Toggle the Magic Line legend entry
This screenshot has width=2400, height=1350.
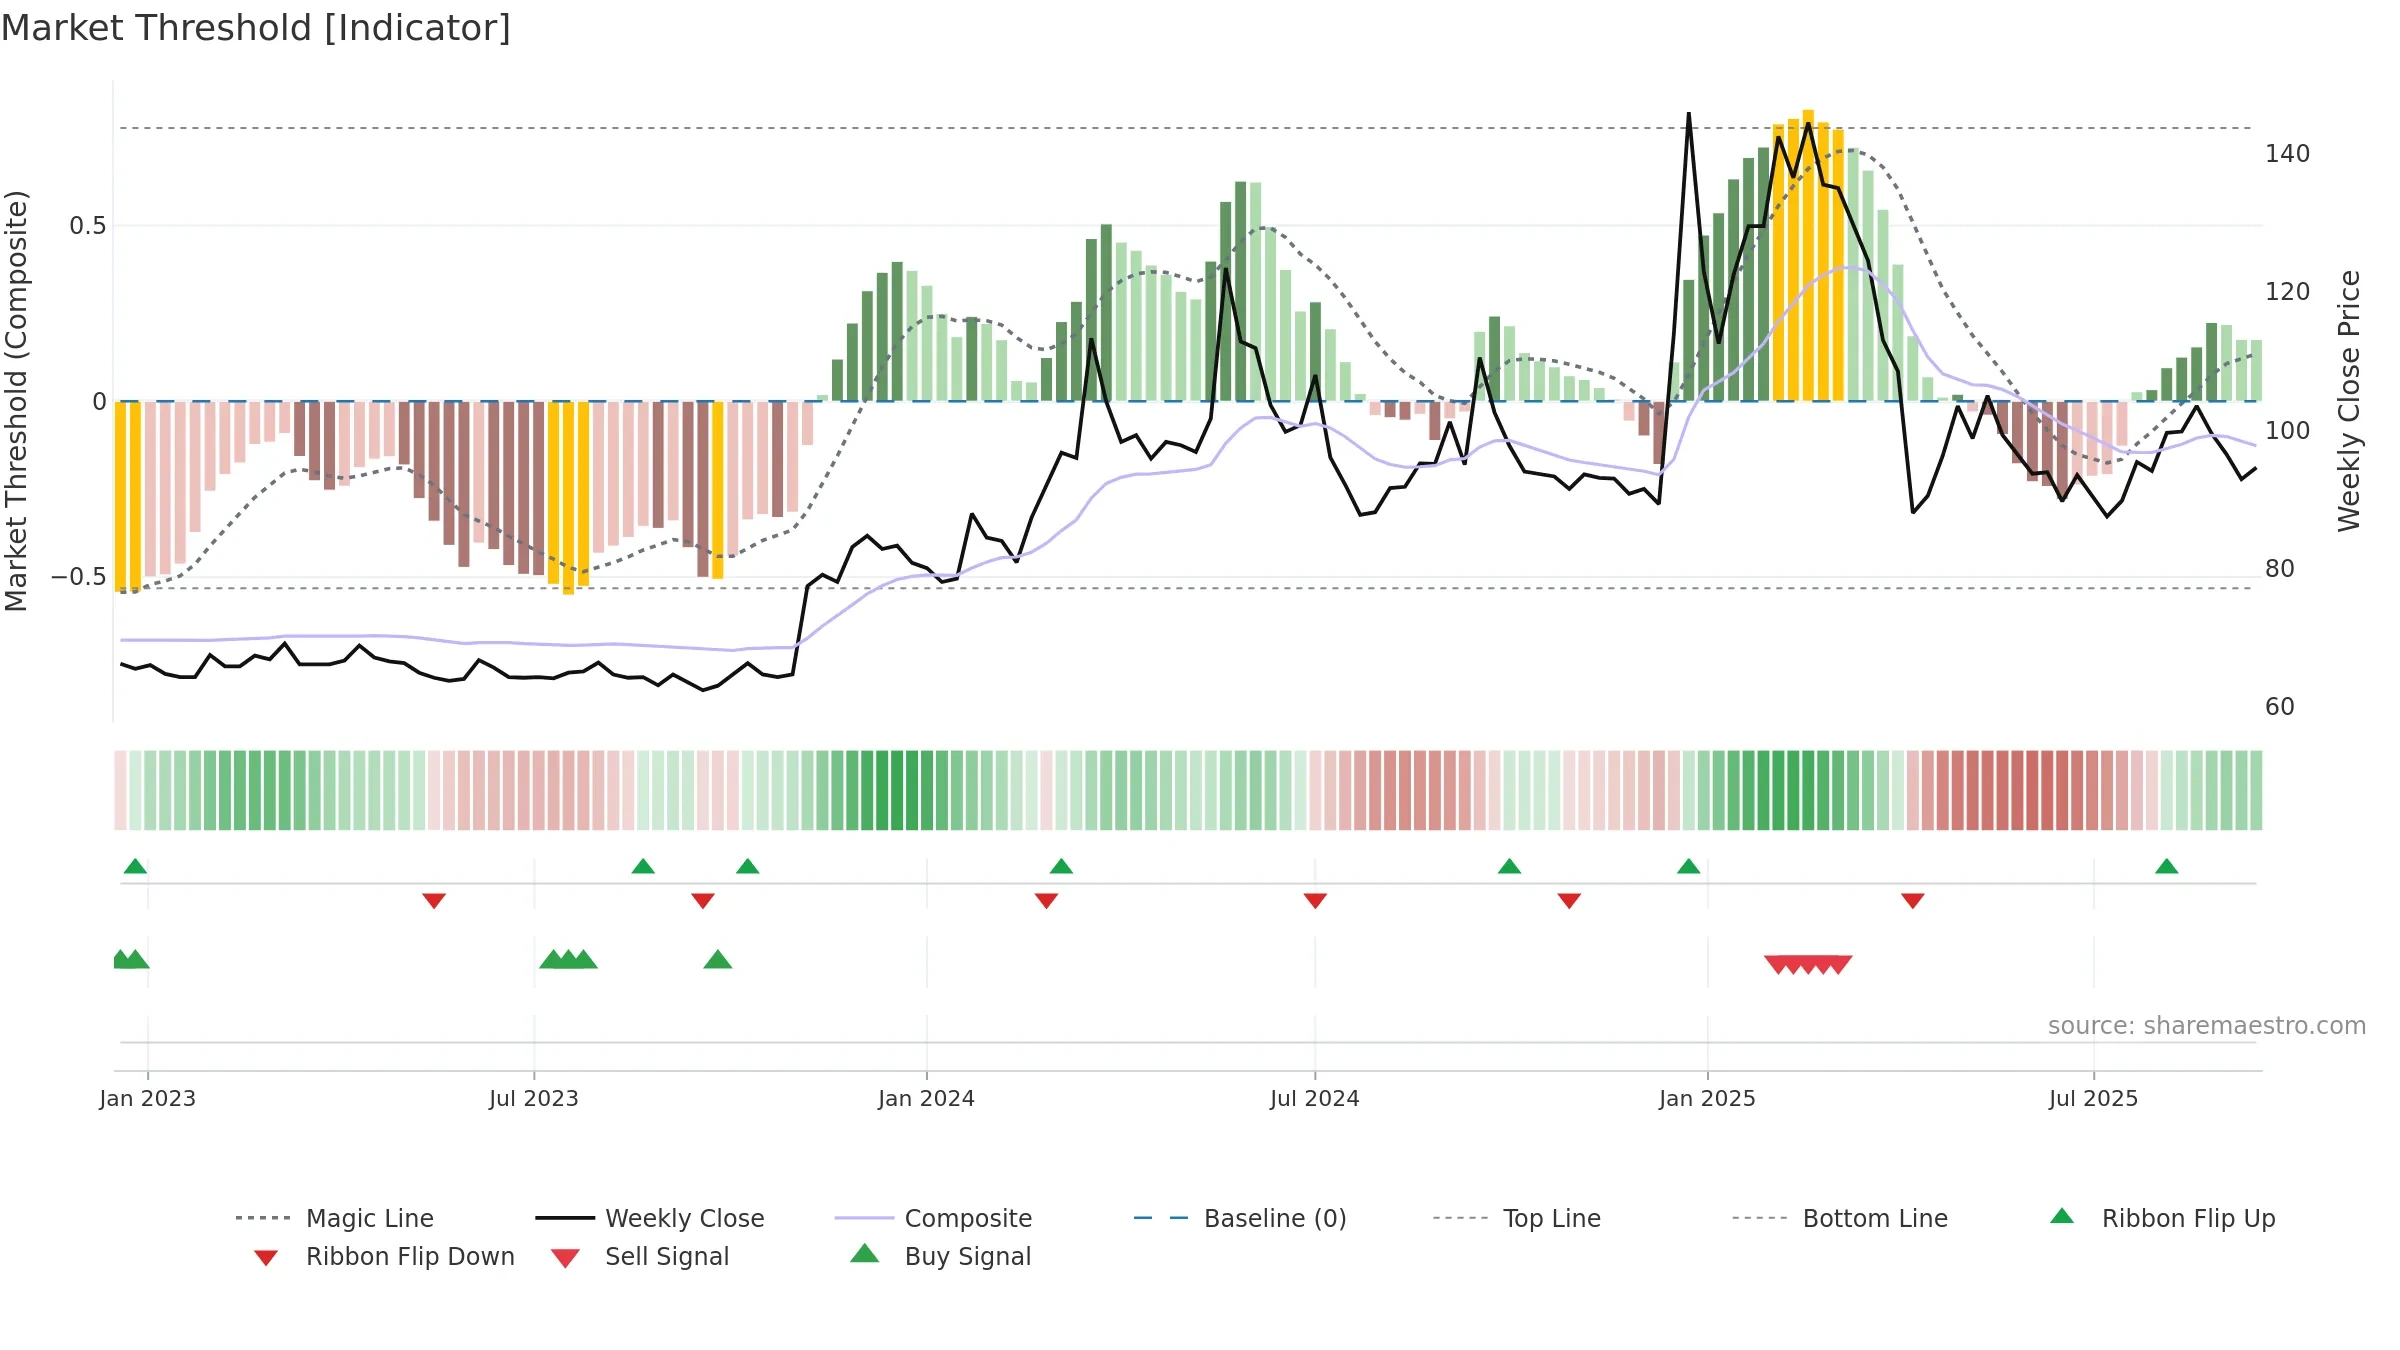[335, 1218]
